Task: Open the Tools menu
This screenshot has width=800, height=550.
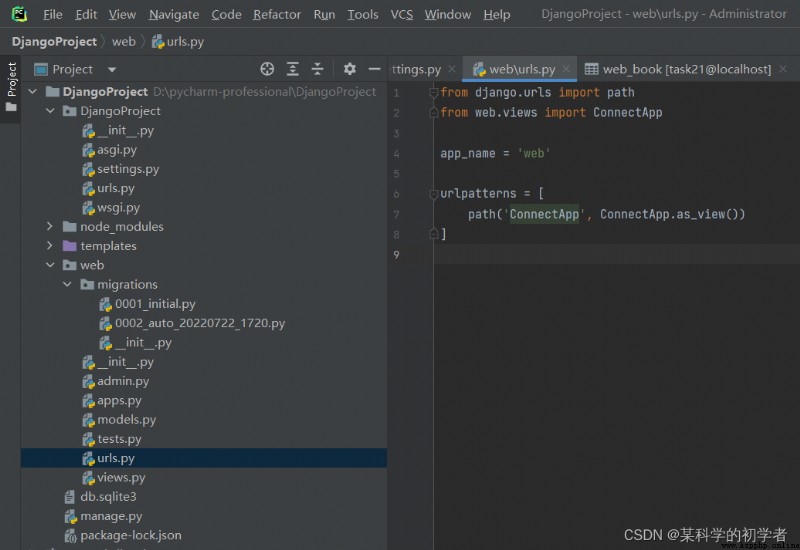Action: 363,14
